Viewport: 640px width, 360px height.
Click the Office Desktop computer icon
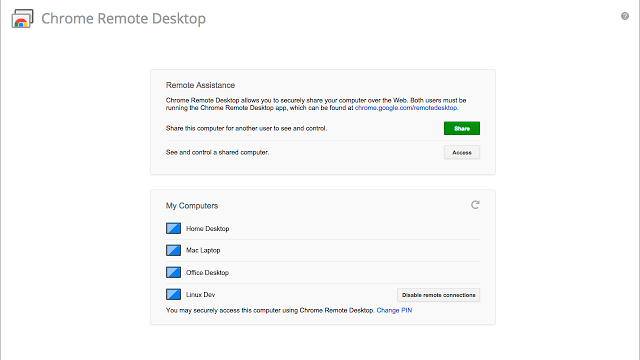coord(173,272)
